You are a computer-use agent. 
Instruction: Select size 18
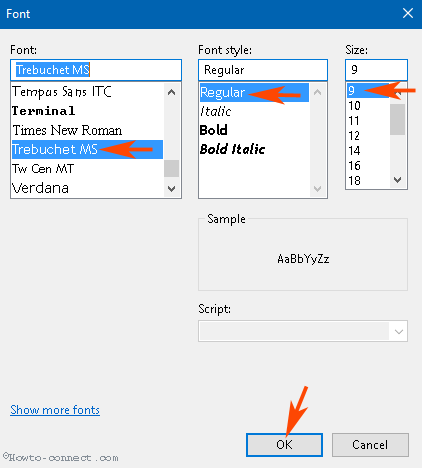(x=368, y=181)
